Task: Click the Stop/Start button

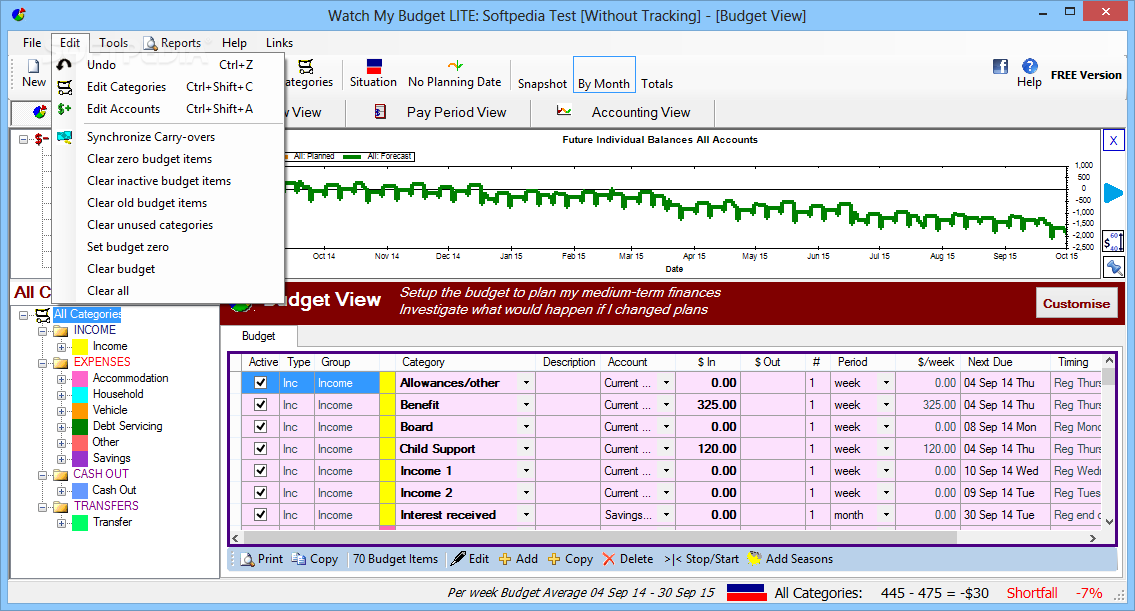Action: pyautogui.click(x=701, y=559)
